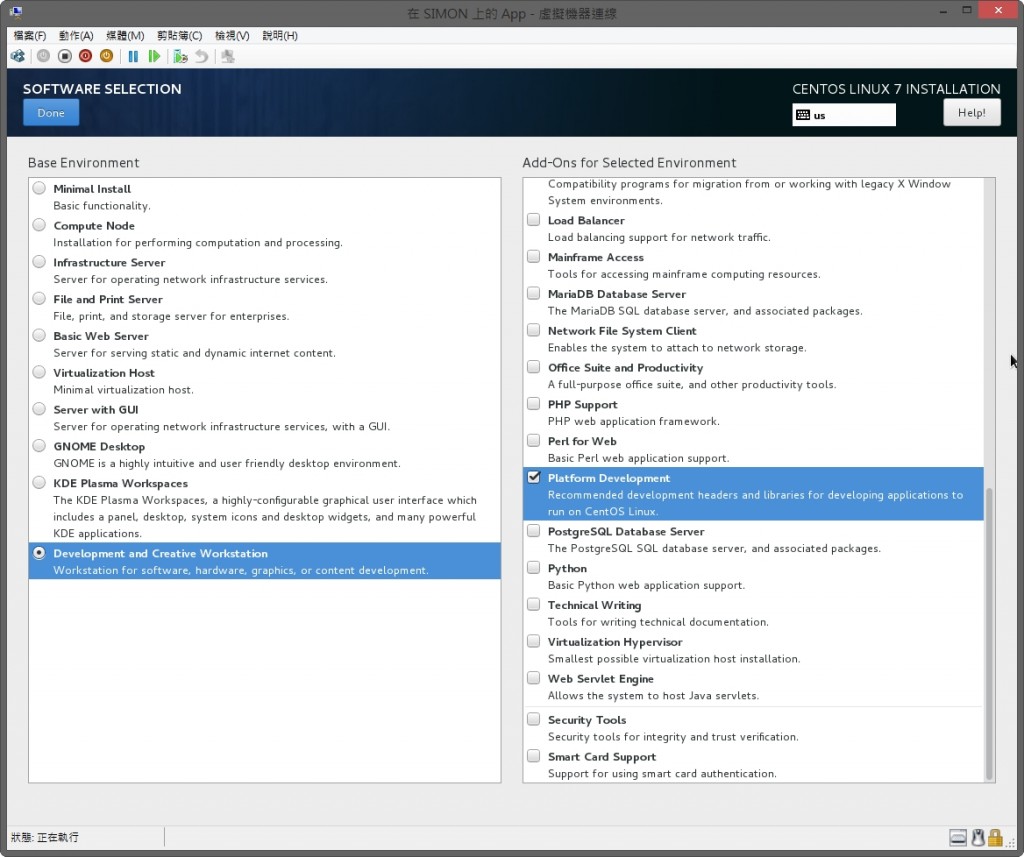
Task: Click 'Minimal virtualization host.' description
Action: (123, 390)
